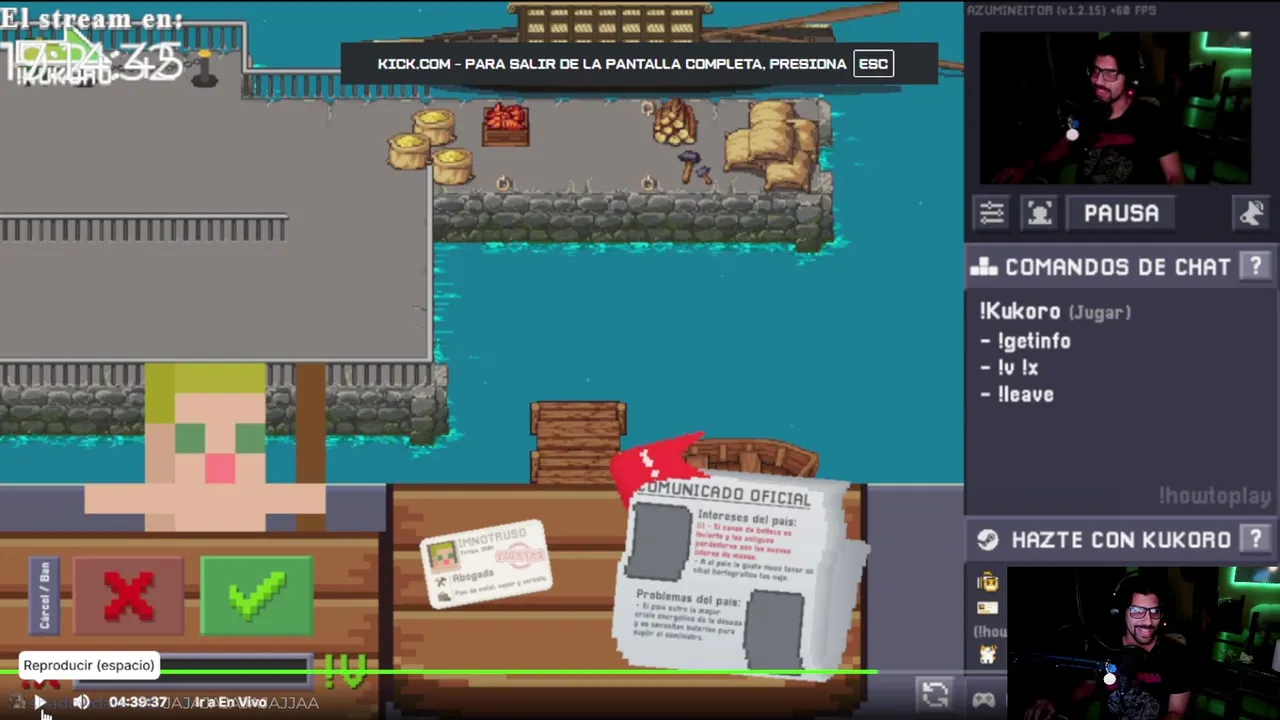
Task: Click the hammer on the dock
Action: 692,167
